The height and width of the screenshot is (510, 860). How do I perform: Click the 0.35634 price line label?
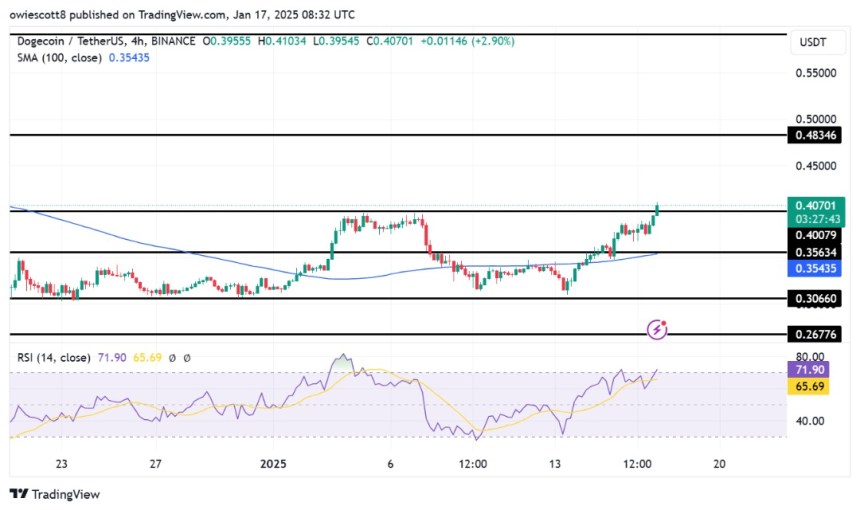[x=814, y=252]
